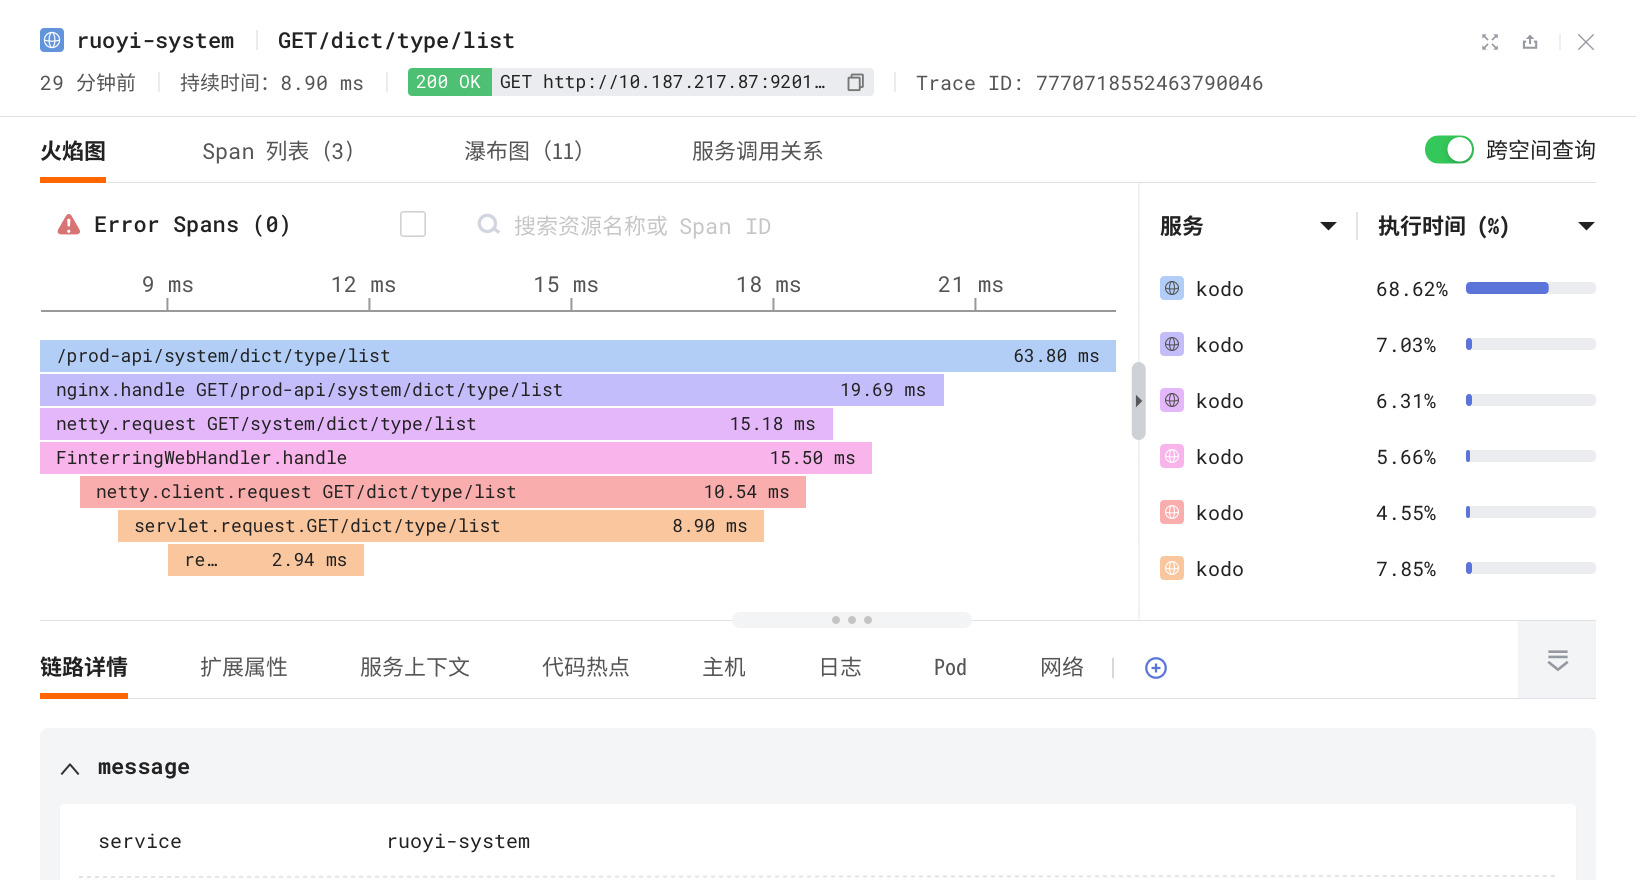The height and width of the screenshot is (880, 1636).
Task: Click the kodo icon with 68.62%
Action: pyautogui.click(x=1172, y=289)
